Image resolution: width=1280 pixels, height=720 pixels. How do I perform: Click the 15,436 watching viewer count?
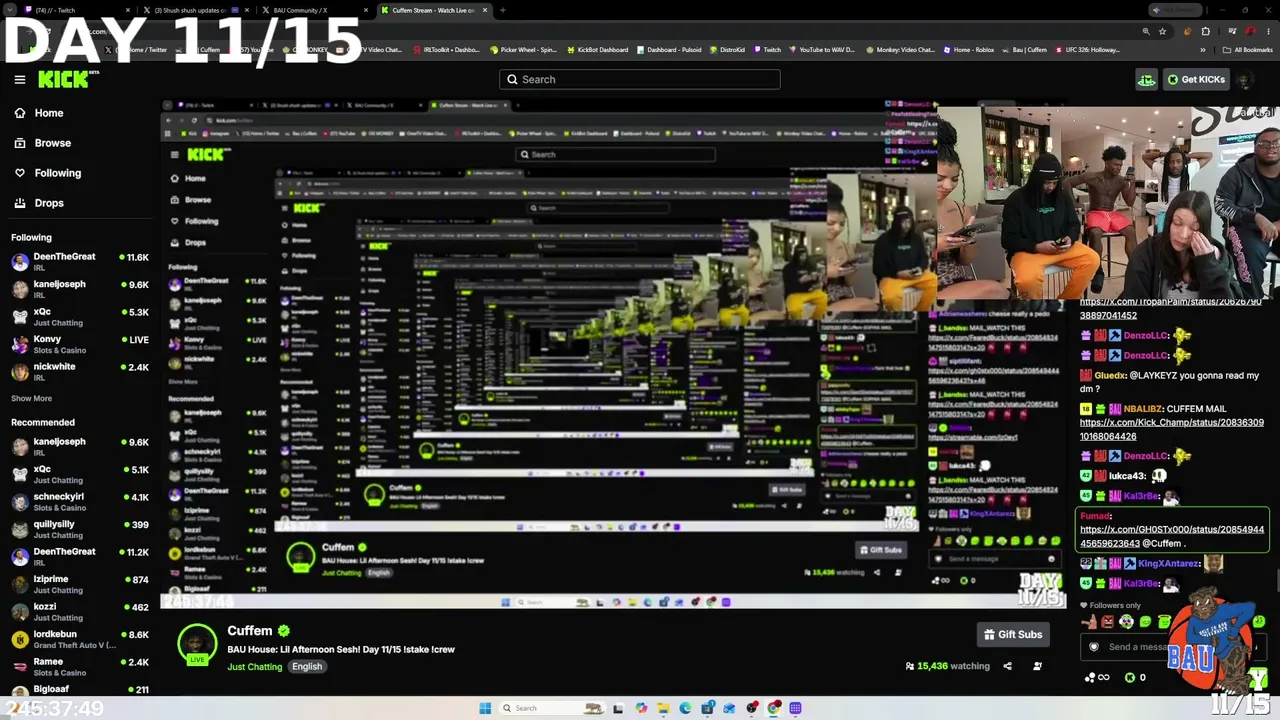(948, 666)
